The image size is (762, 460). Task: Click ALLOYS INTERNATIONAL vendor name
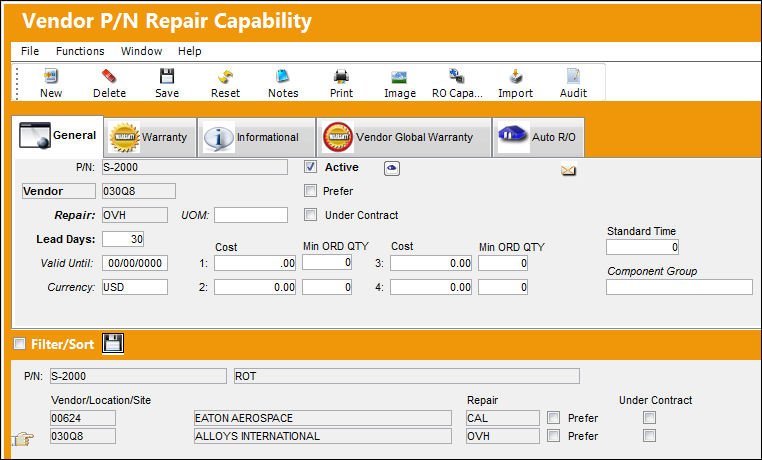323,436
